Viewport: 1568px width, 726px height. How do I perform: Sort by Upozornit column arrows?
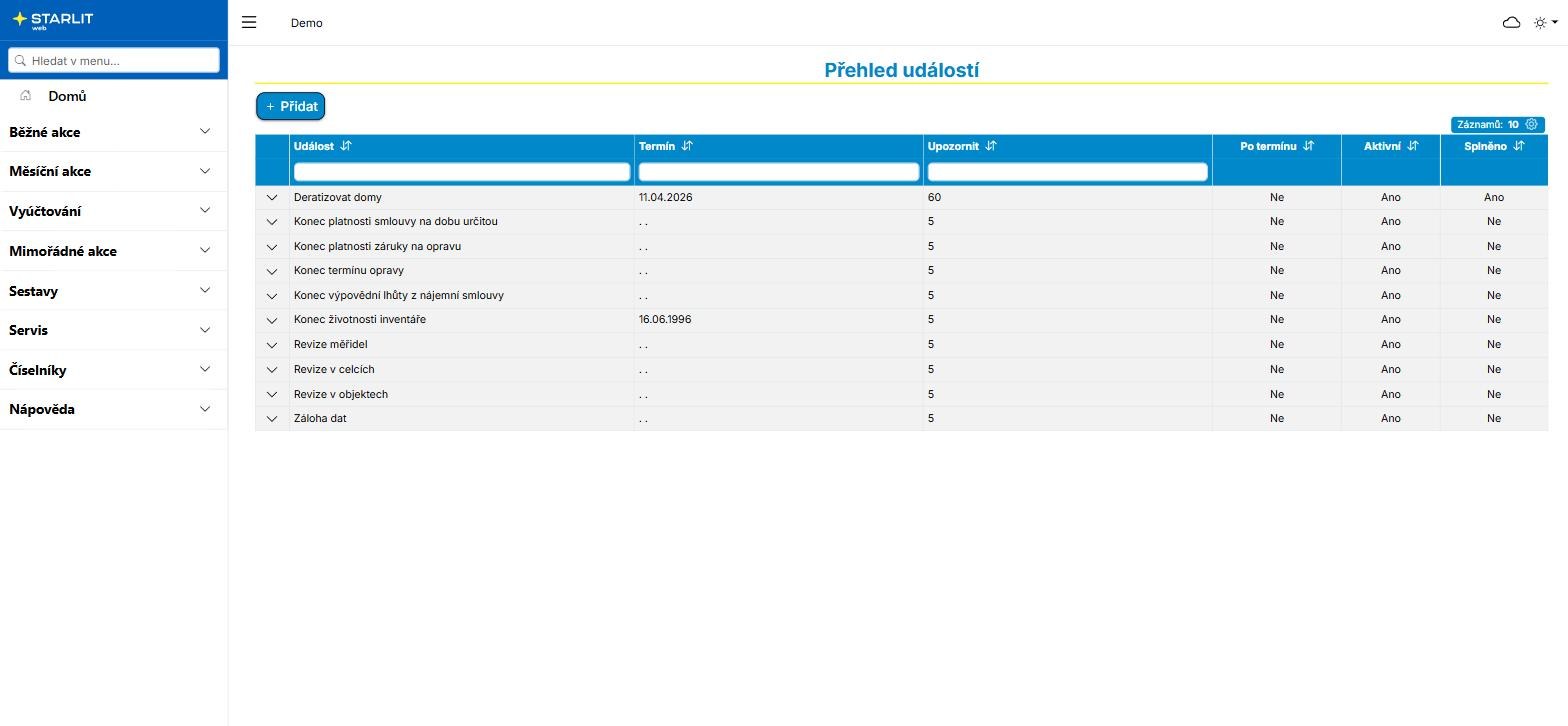click(991, 146)
